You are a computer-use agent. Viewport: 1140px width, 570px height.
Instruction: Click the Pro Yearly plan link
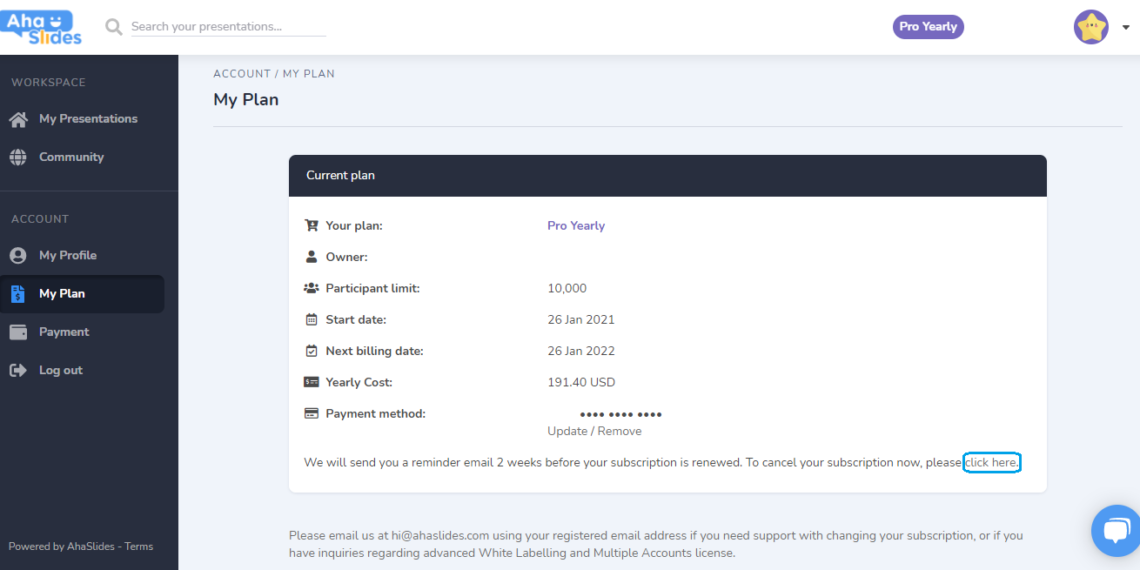coord(576,226)
